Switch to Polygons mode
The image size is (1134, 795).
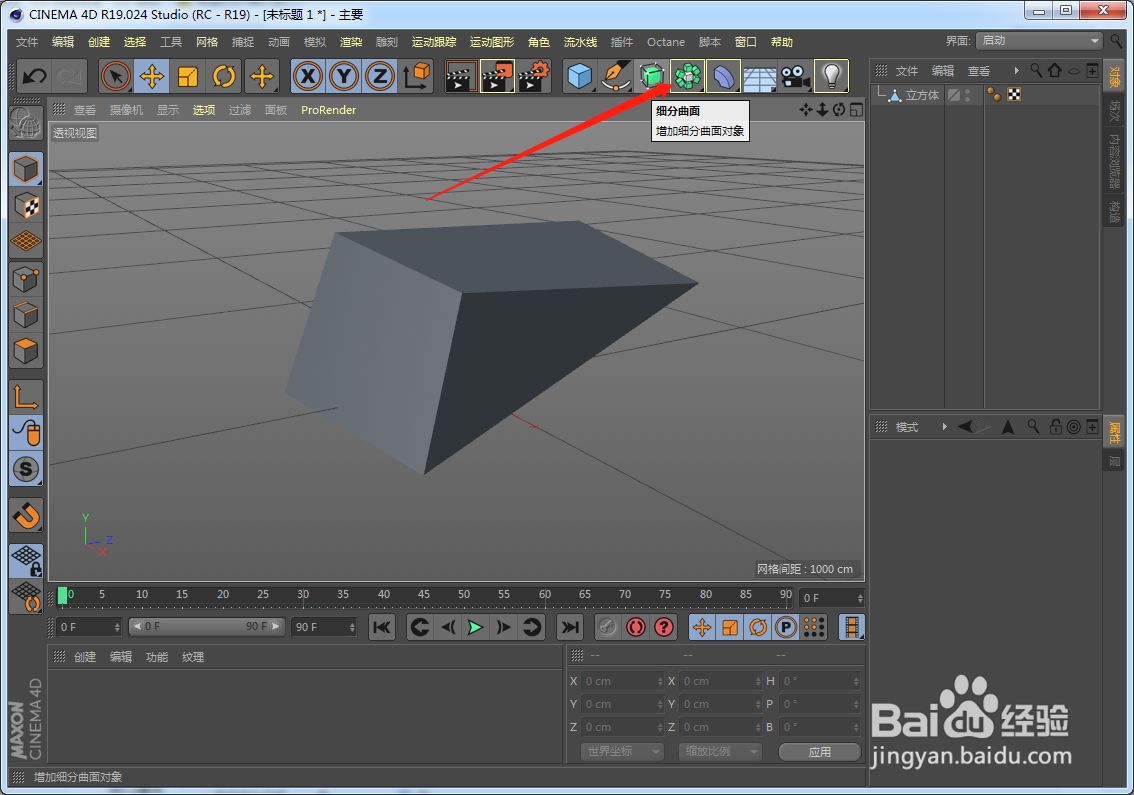(26, 352)
